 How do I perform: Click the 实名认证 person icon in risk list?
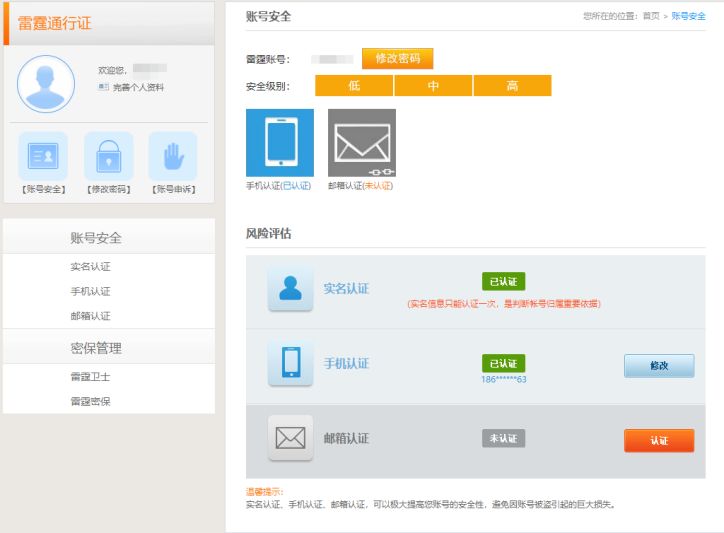click(290, 289)
